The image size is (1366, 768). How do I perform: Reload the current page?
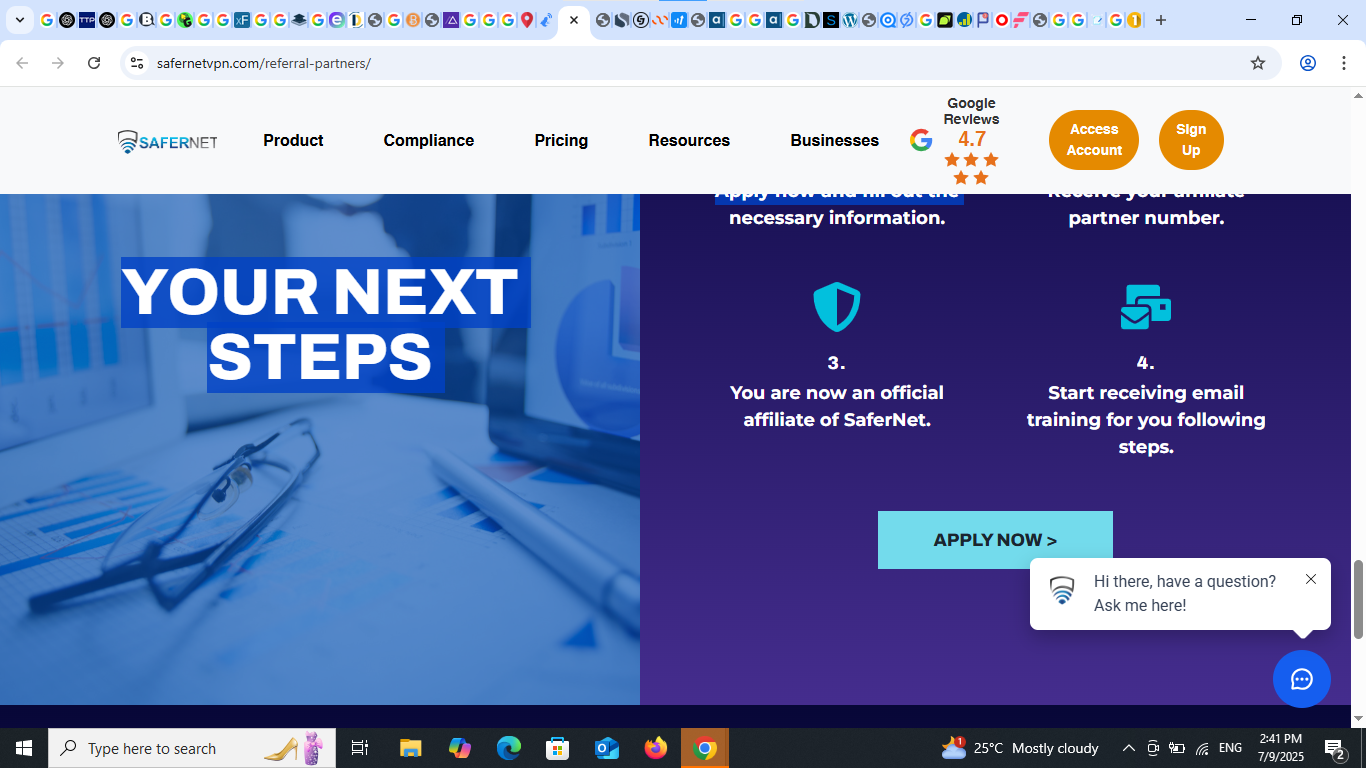coord(94,63)
